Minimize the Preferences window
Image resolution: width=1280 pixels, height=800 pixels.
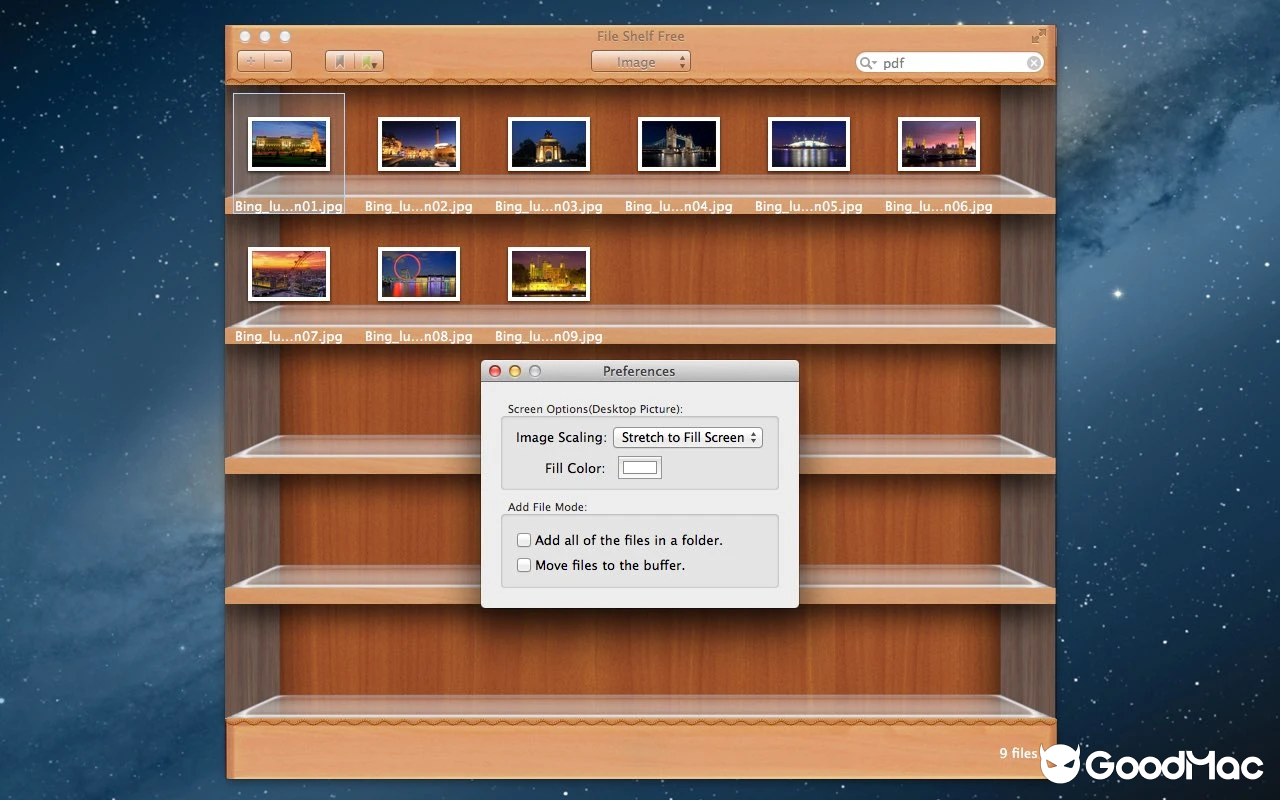[x=515, y=371]
